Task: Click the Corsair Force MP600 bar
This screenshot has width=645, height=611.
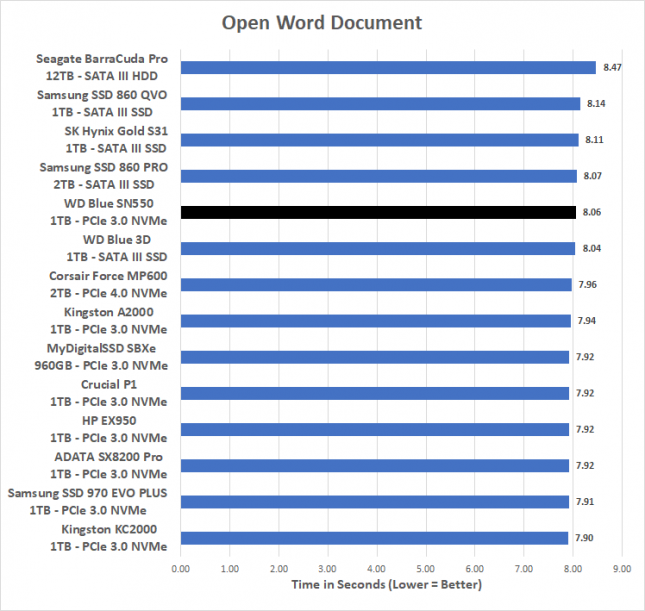Action: click(376, 285)
